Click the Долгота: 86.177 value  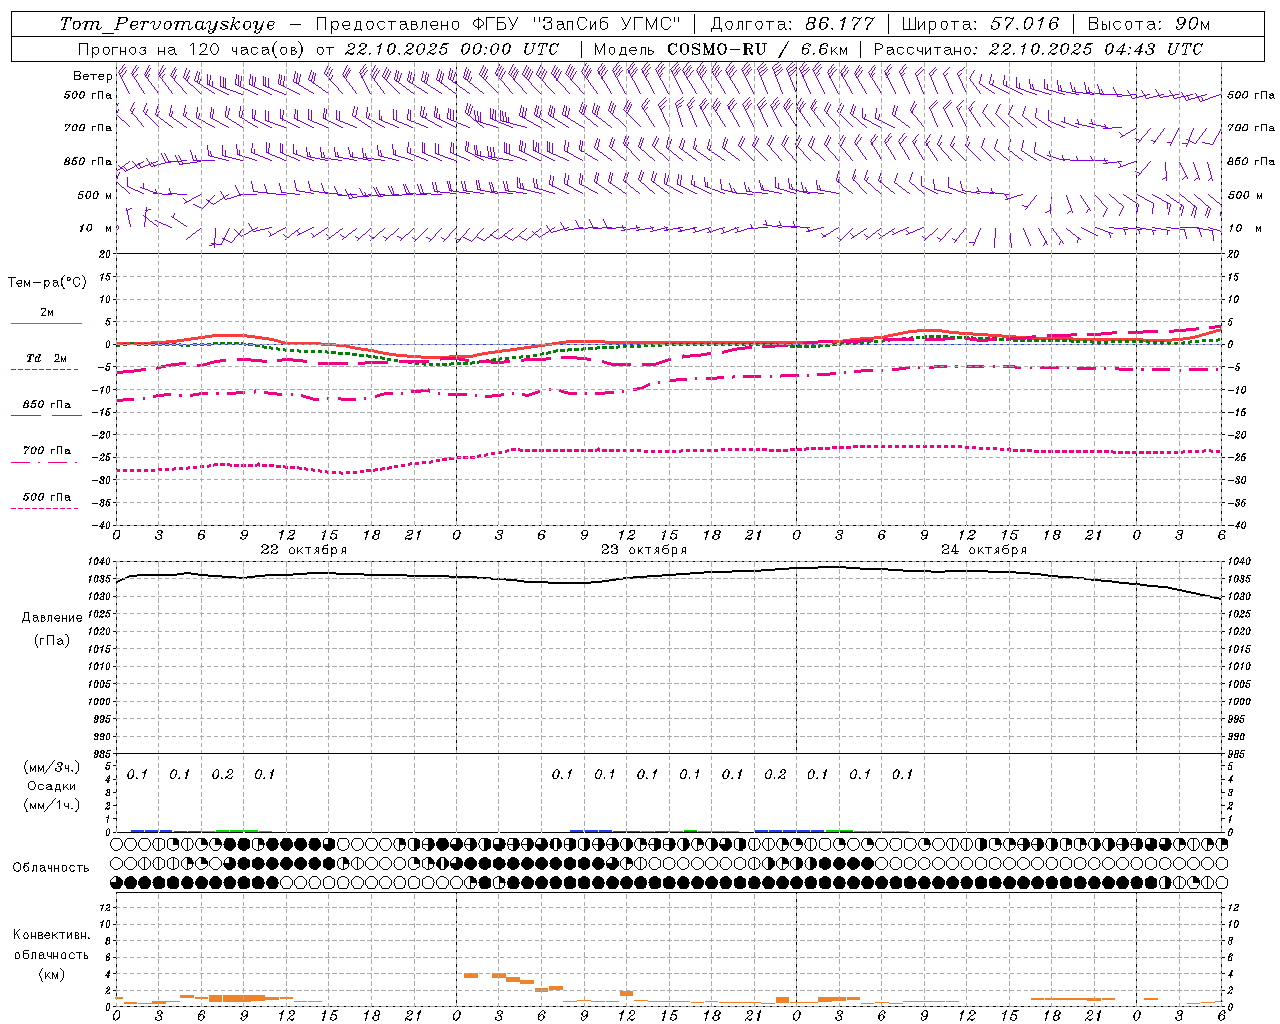792,24
